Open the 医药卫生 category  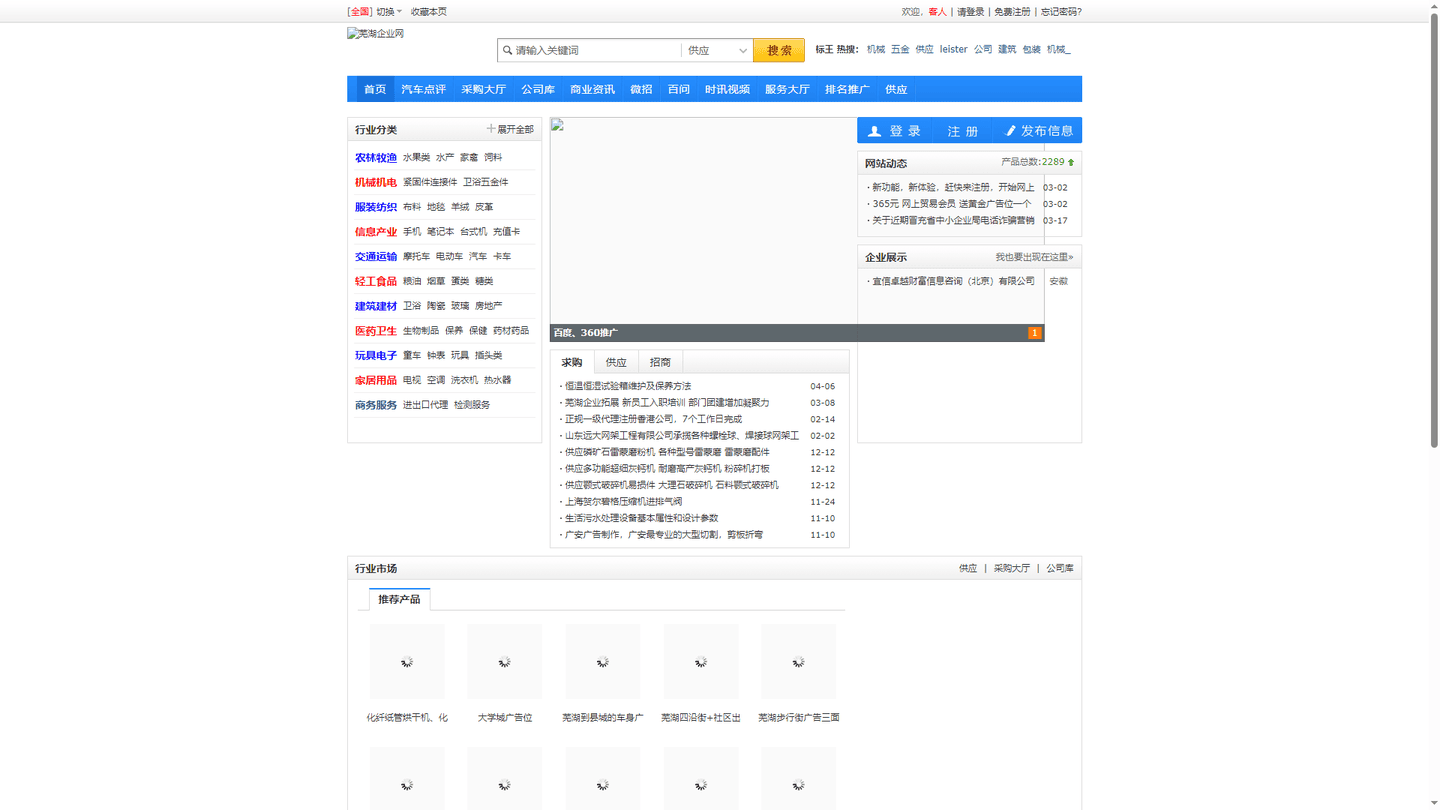376,331
